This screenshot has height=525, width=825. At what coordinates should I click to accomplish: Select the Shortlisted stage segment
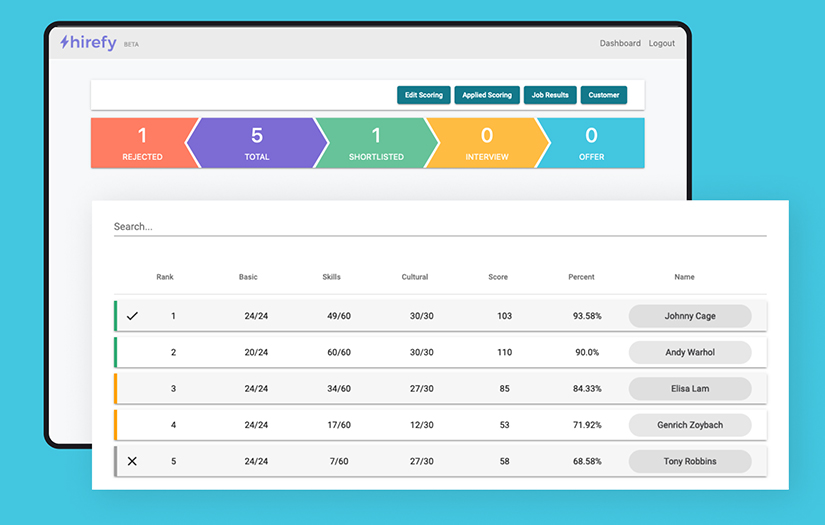click(x=376, y=143)
